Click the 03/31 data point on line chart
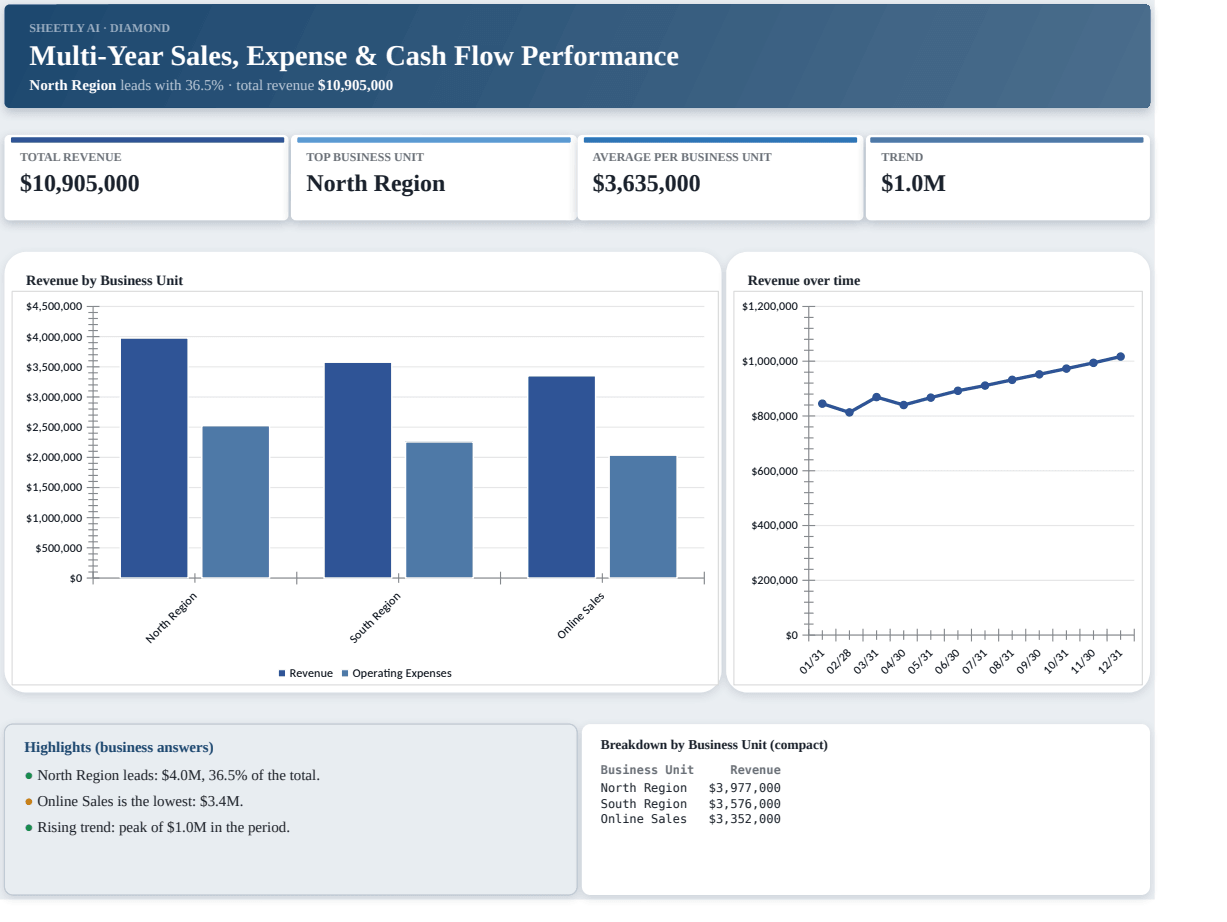The width and height of the screenshot is (1227, 922). (x=876, y=397)
